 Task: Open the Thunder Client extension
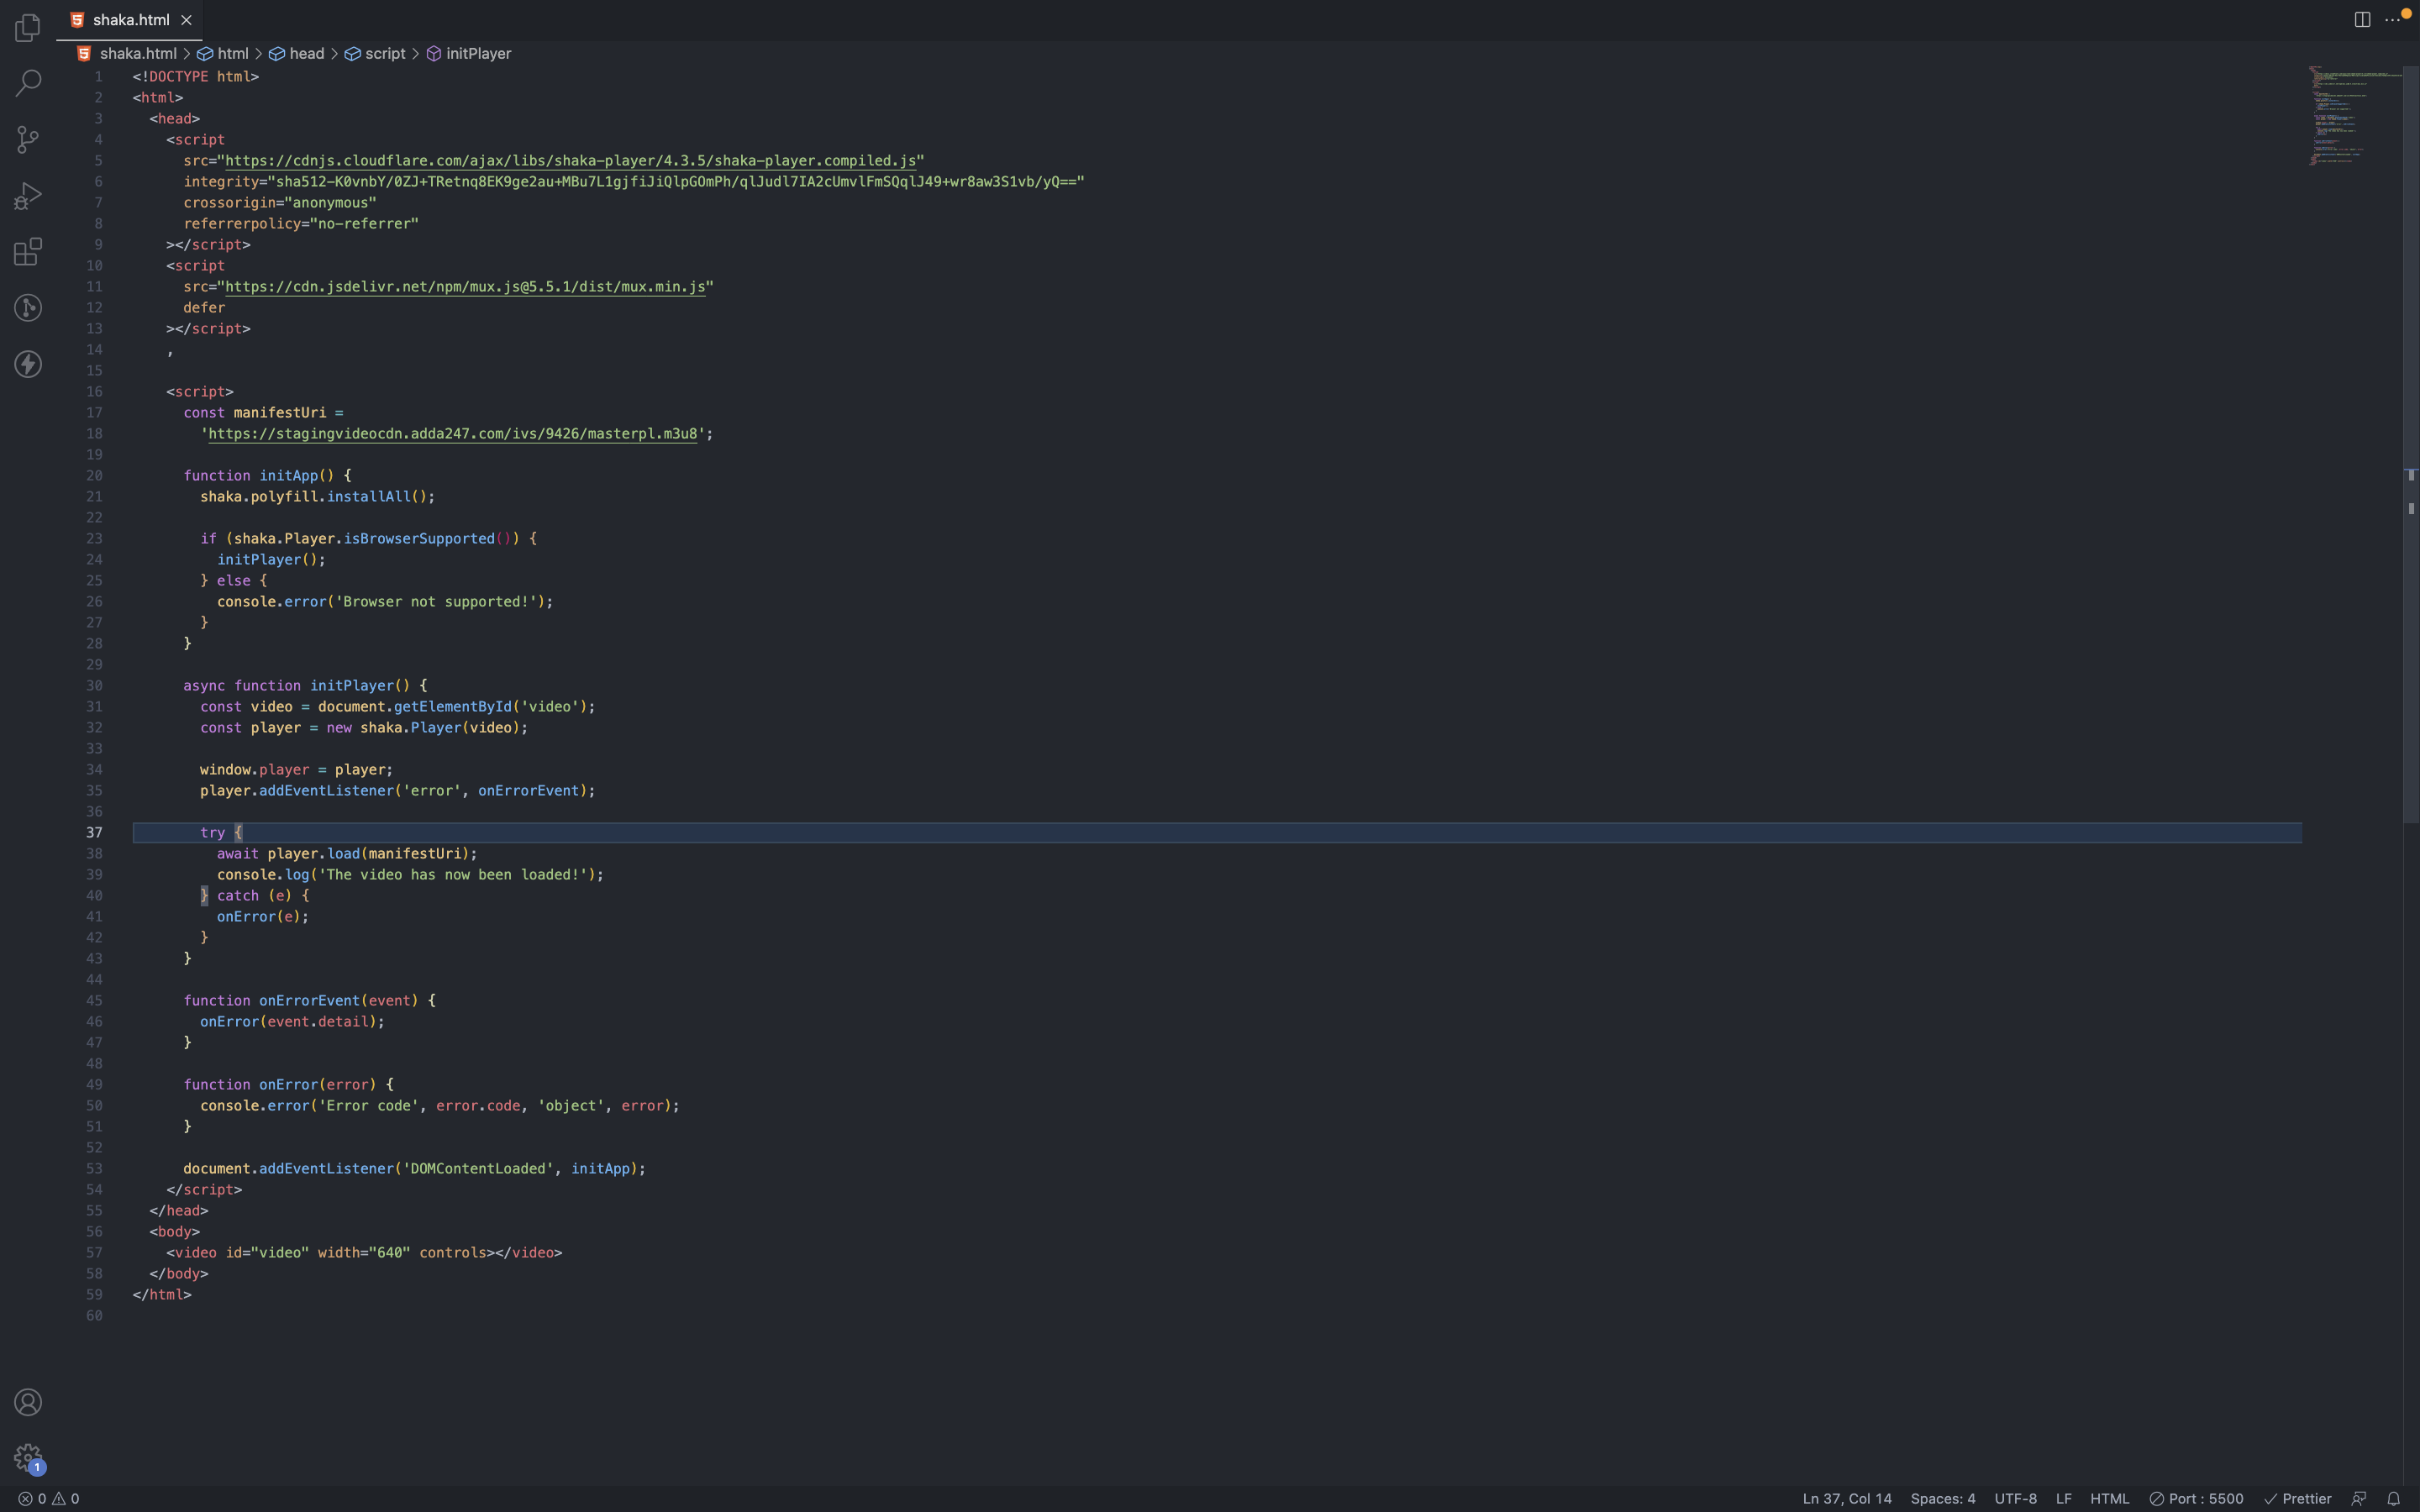tap(27, 364)
